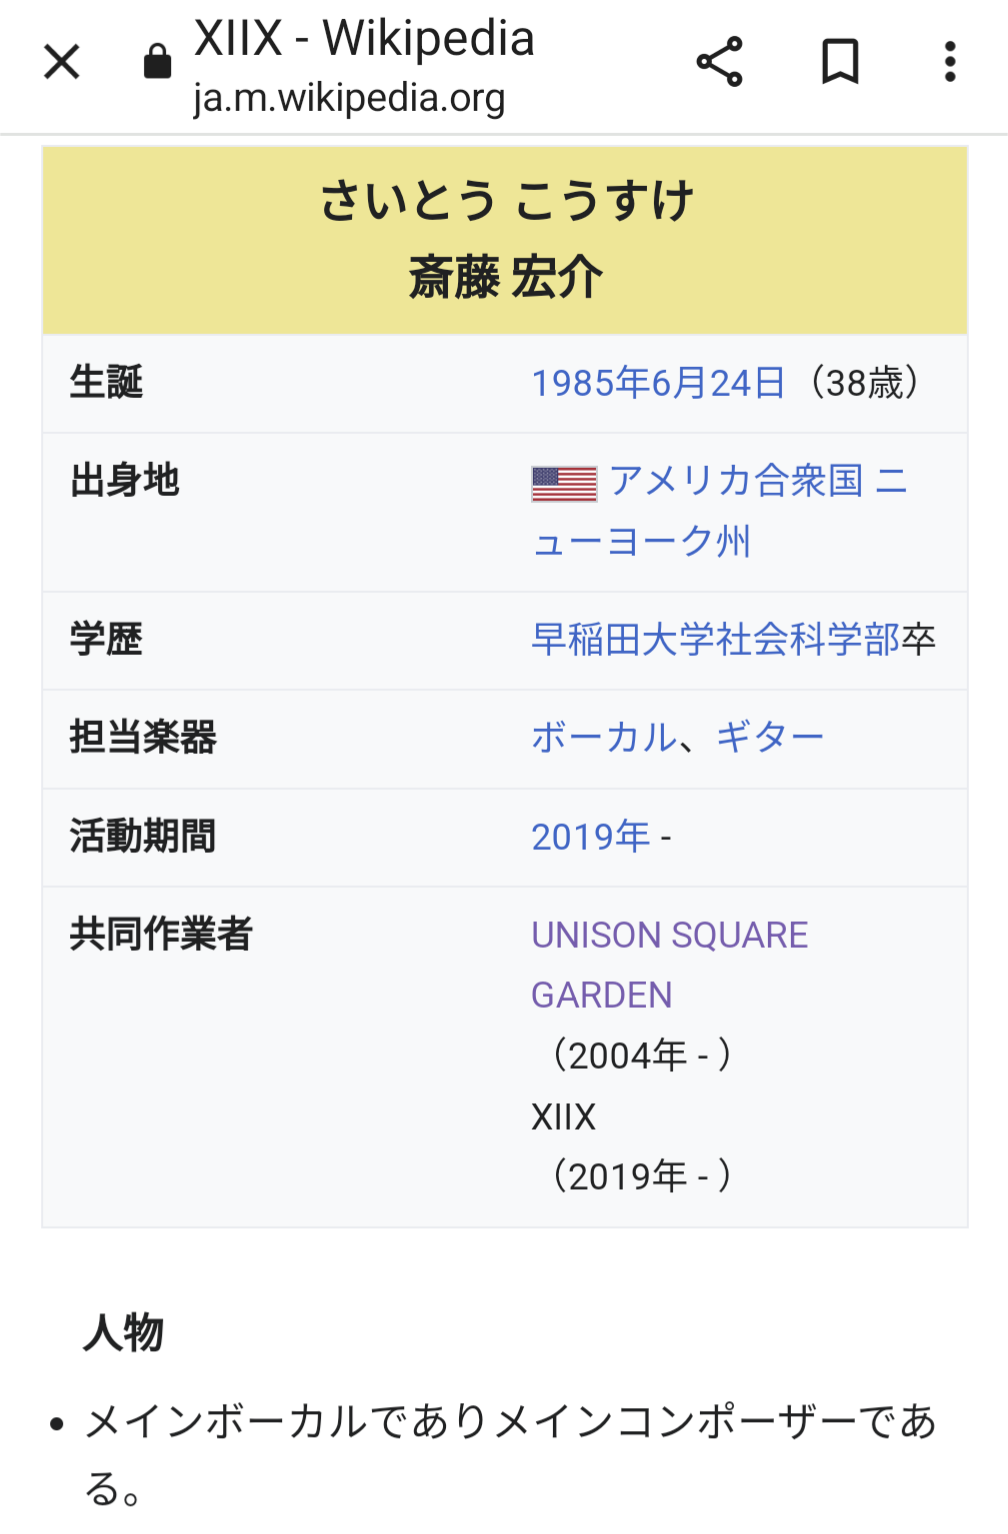1008x1534 pixels.
Task: Tap the 共同作業者 row label
Action: (x=161, y=934)
